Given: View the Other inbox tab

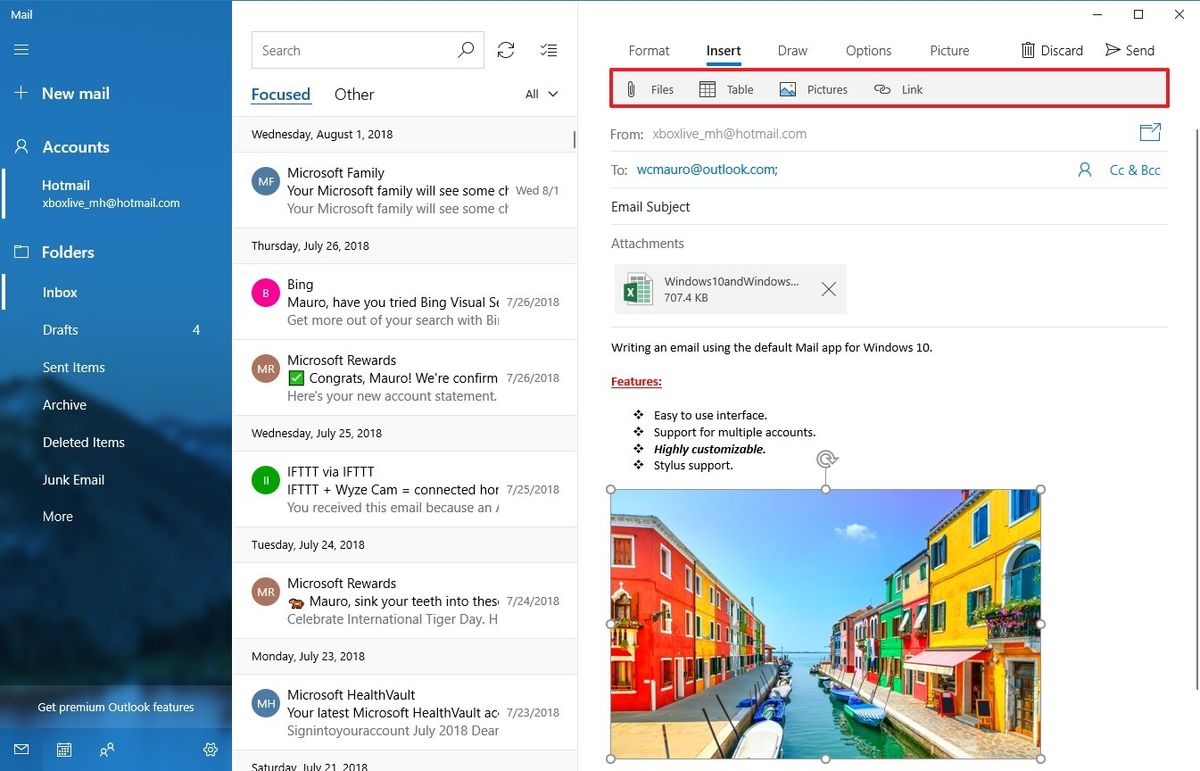Looking at the screenshot, I should tap(354, 94).
